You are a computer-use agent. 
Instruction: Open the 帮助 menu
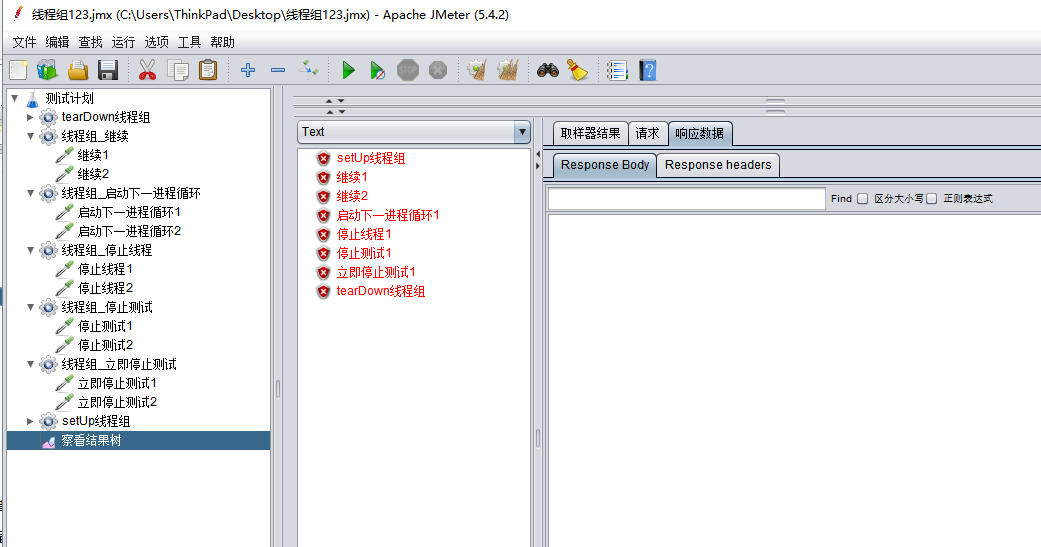coord(222,42)
